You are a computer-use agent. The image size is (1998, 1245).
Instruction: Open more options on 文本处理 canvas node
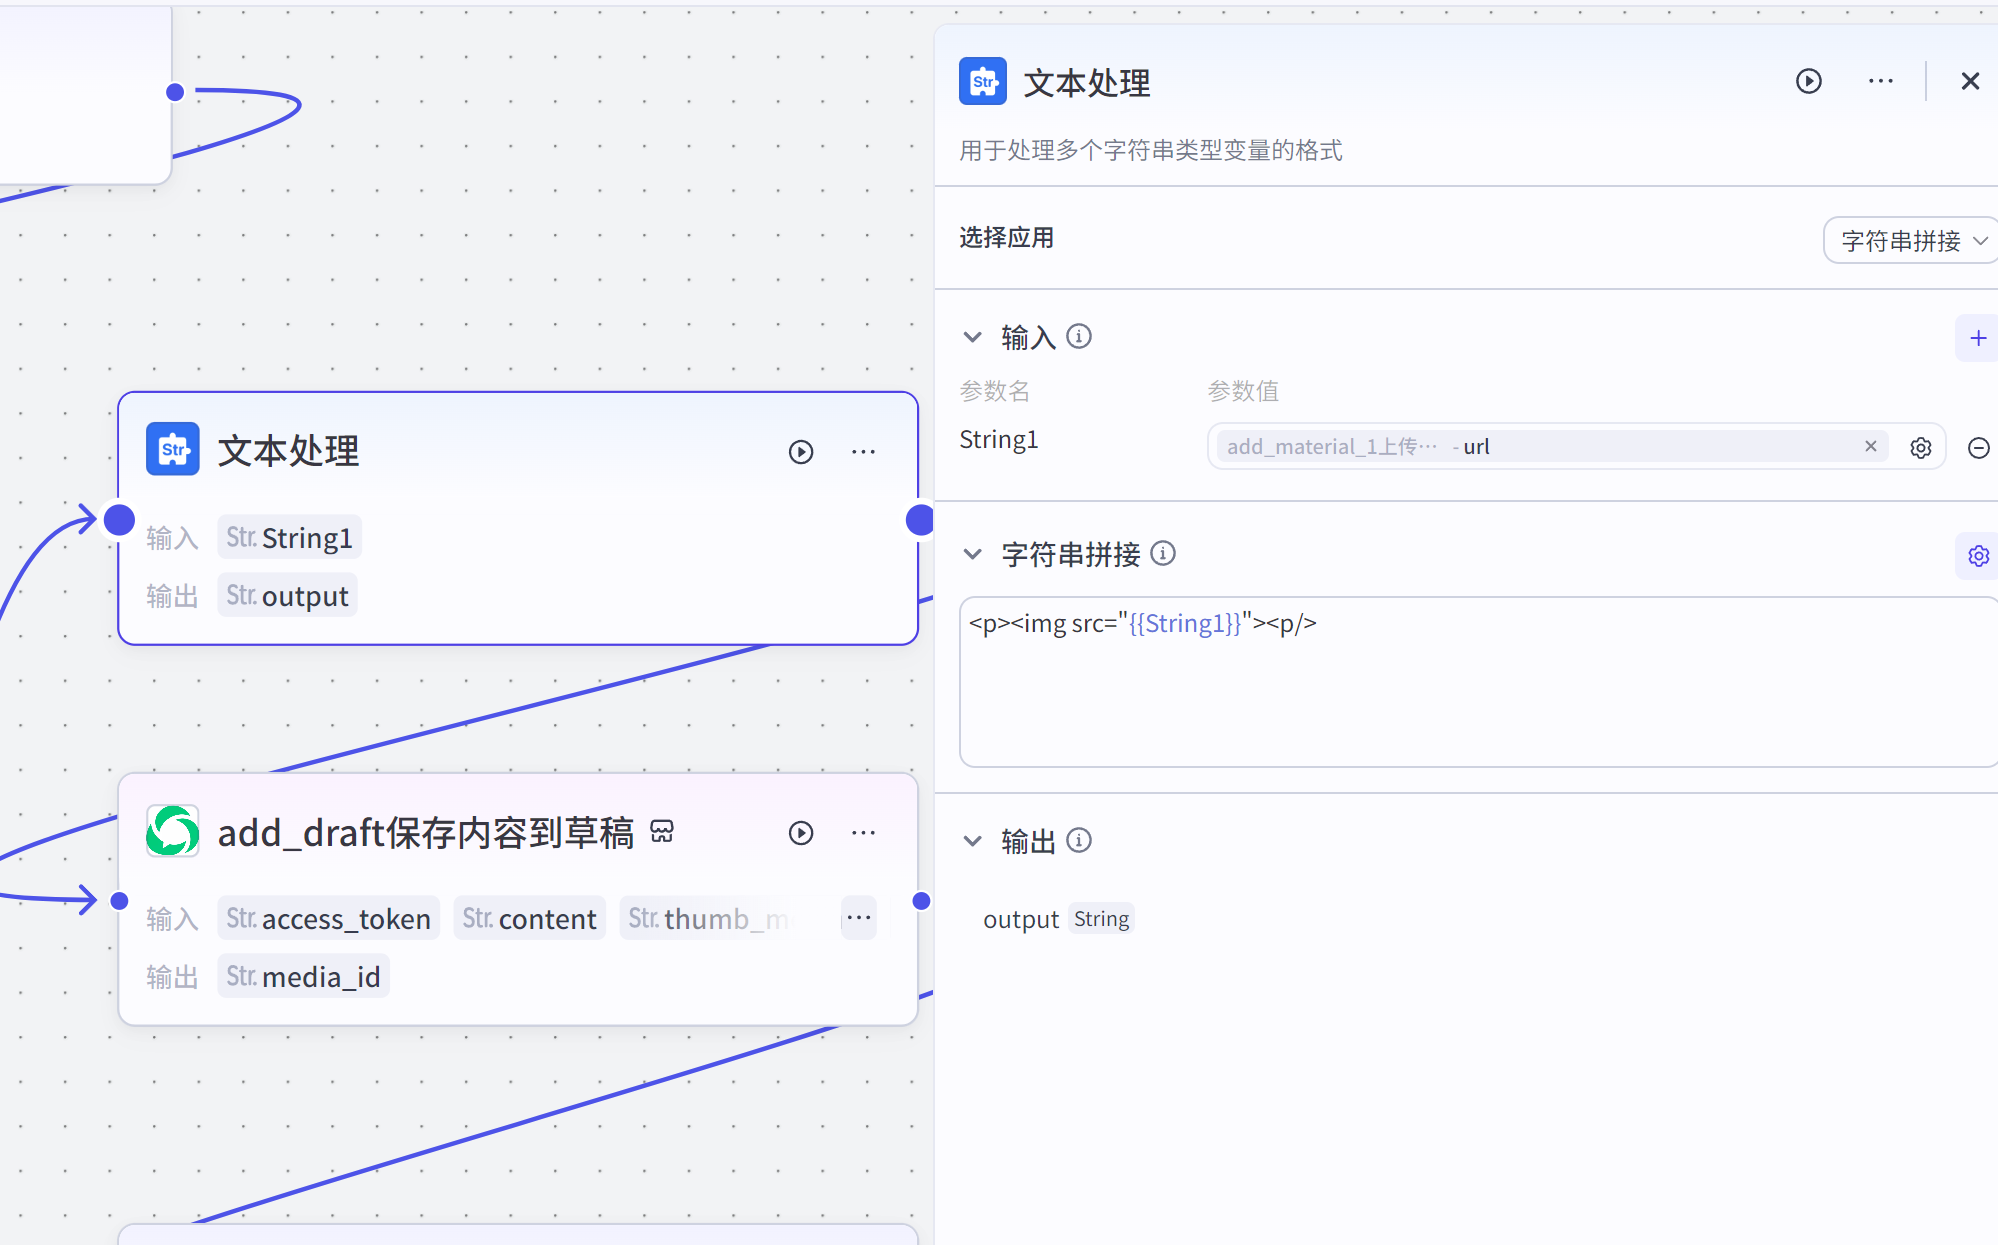pyautogui.click(x=863, y=452)
